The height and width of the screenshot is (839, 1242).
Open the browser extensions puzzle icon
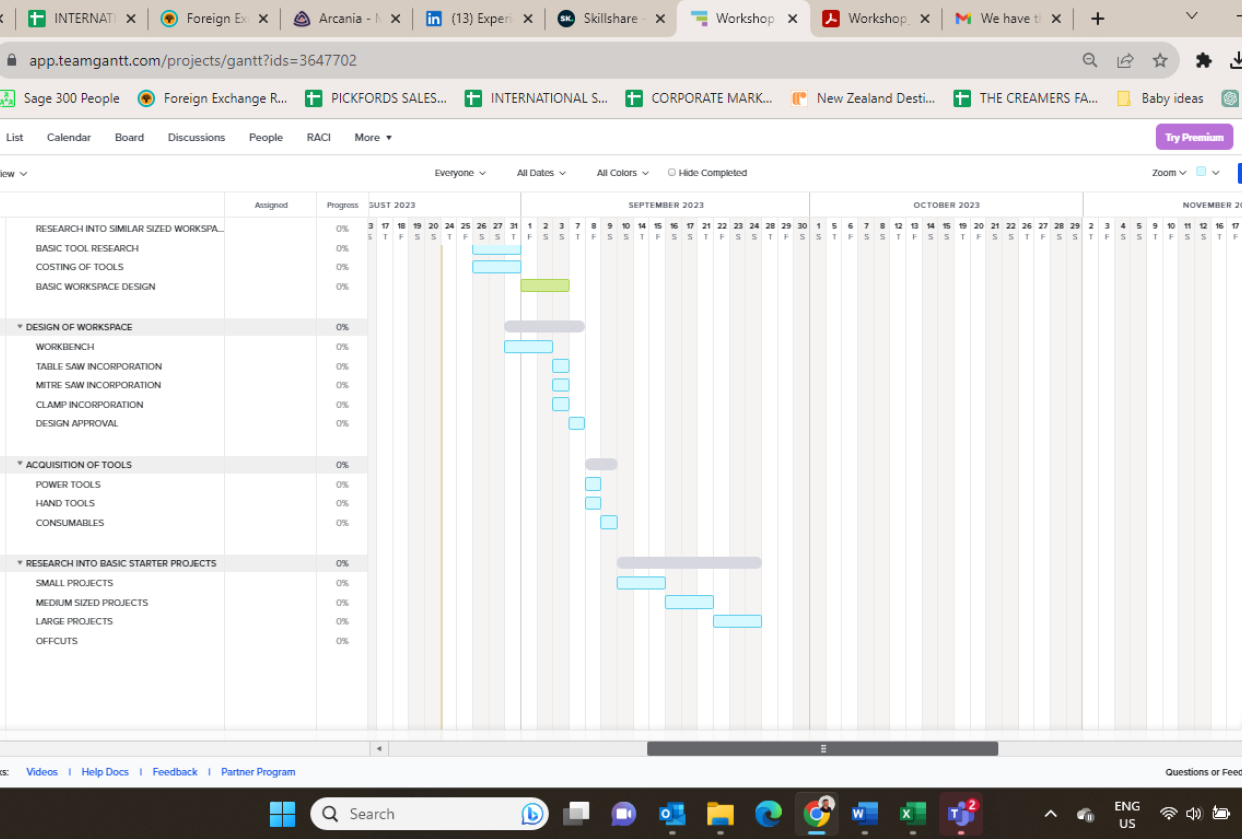[x=1204, y=60]
